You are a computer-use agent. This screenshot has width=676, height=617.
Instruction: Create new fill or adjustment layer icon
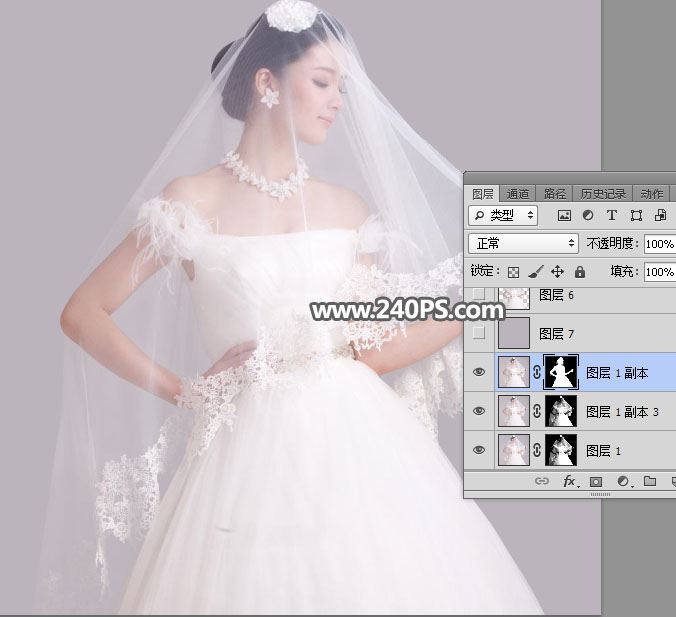point(623,481)
